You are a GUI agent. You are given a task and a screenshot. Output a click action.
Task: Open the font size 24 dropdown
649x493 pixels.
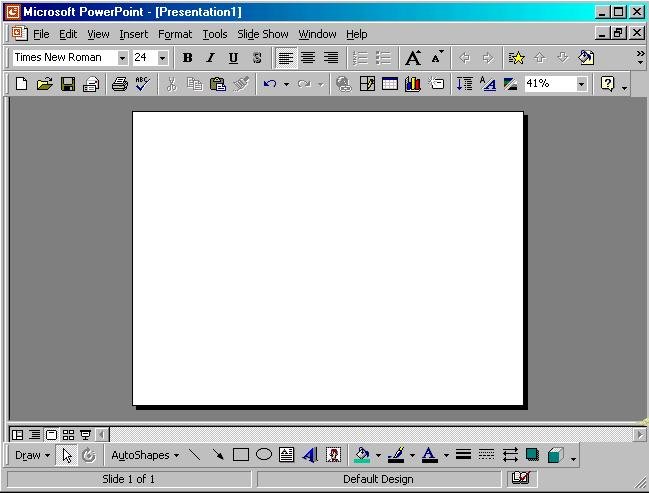(x=163, y=58)
